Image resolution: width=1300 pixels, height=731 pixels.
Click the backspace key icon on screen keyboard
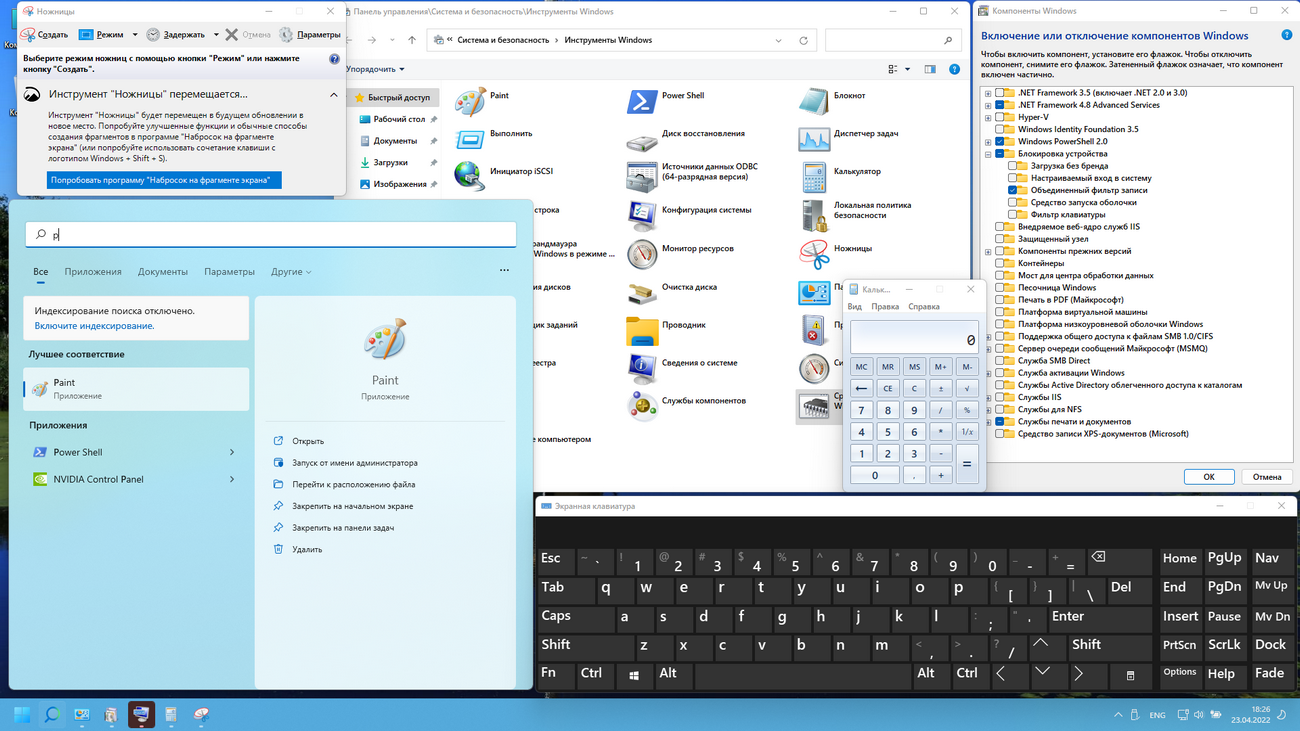[1098, 558]
